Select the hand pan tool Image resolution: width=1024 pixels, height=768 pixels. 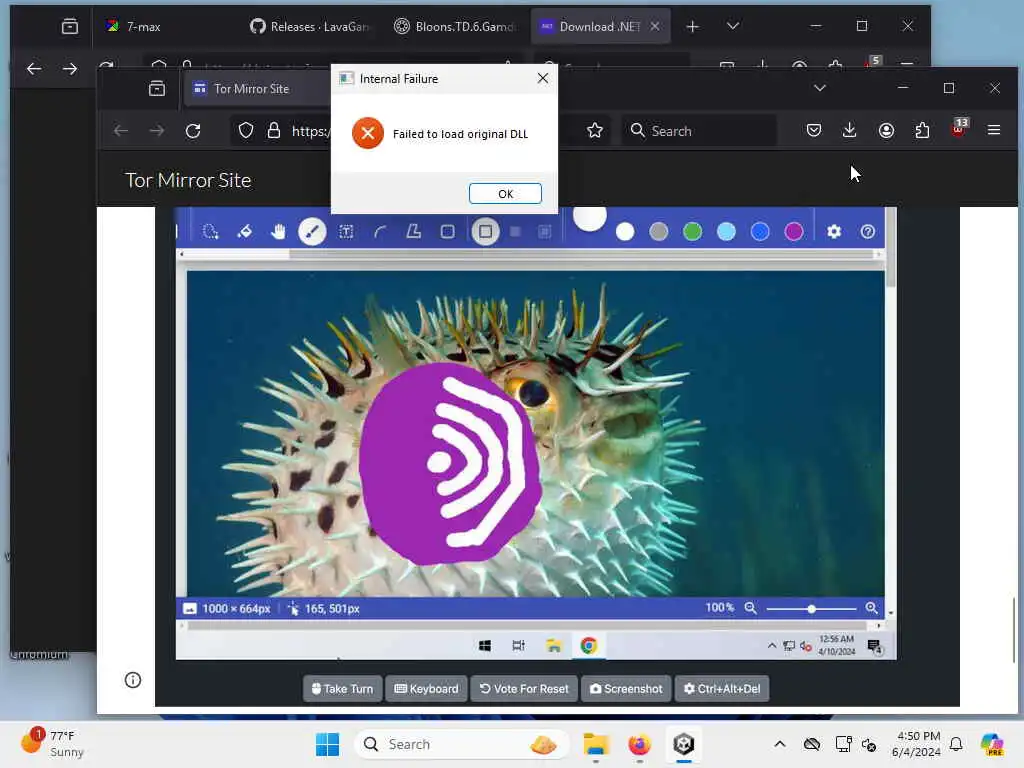click(x=278, y=231)
